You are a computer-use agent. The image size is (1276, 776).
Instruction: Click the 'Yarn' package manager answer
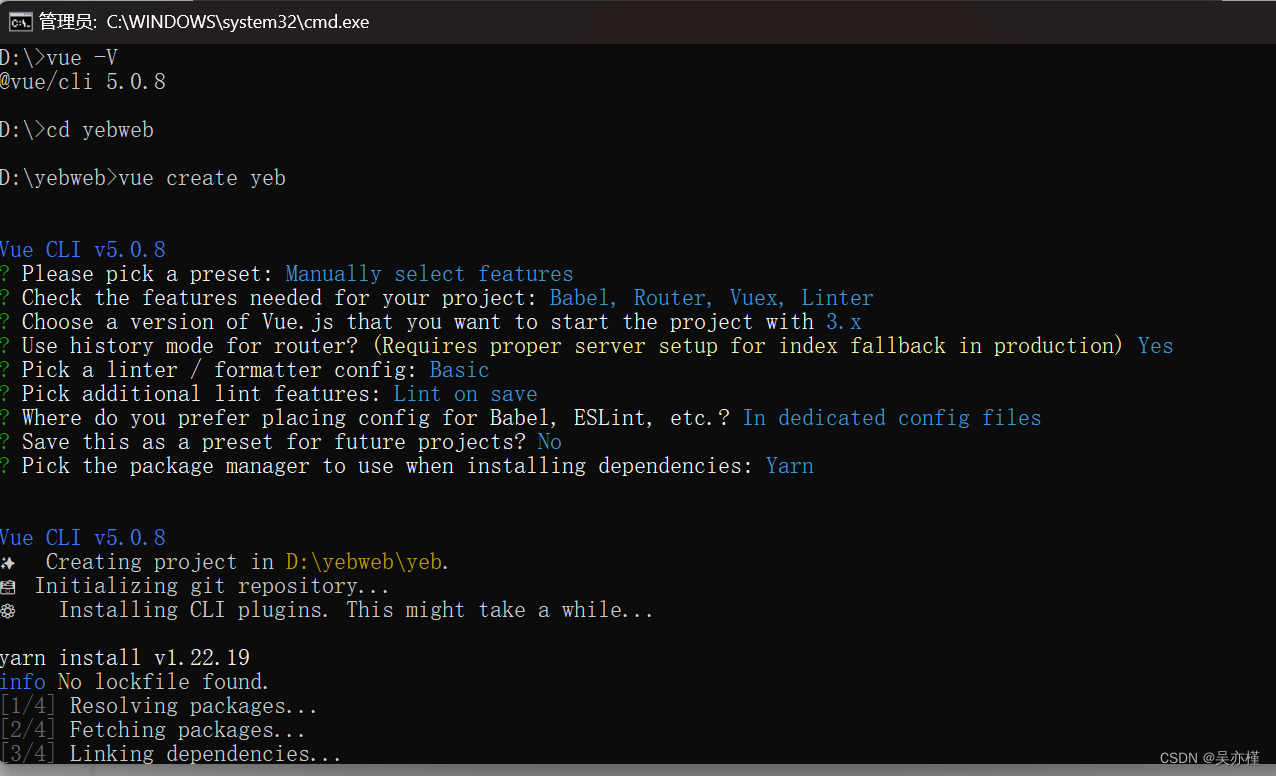coord(790,466)
